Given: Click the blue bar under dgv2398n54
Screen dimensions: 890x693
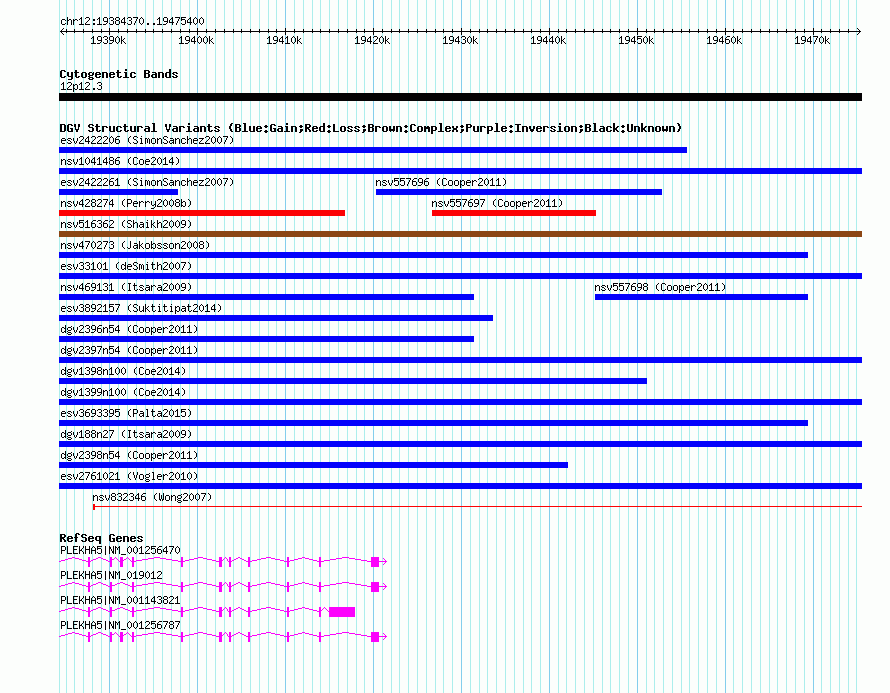Looking at the screenshot, I should (313, 465).
